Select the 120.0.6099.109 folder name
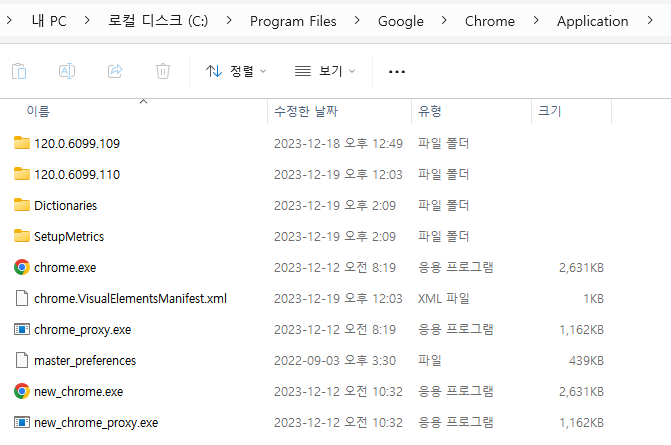Image resolution: width=671 pixels, height=445 pixels. (77, 143)
